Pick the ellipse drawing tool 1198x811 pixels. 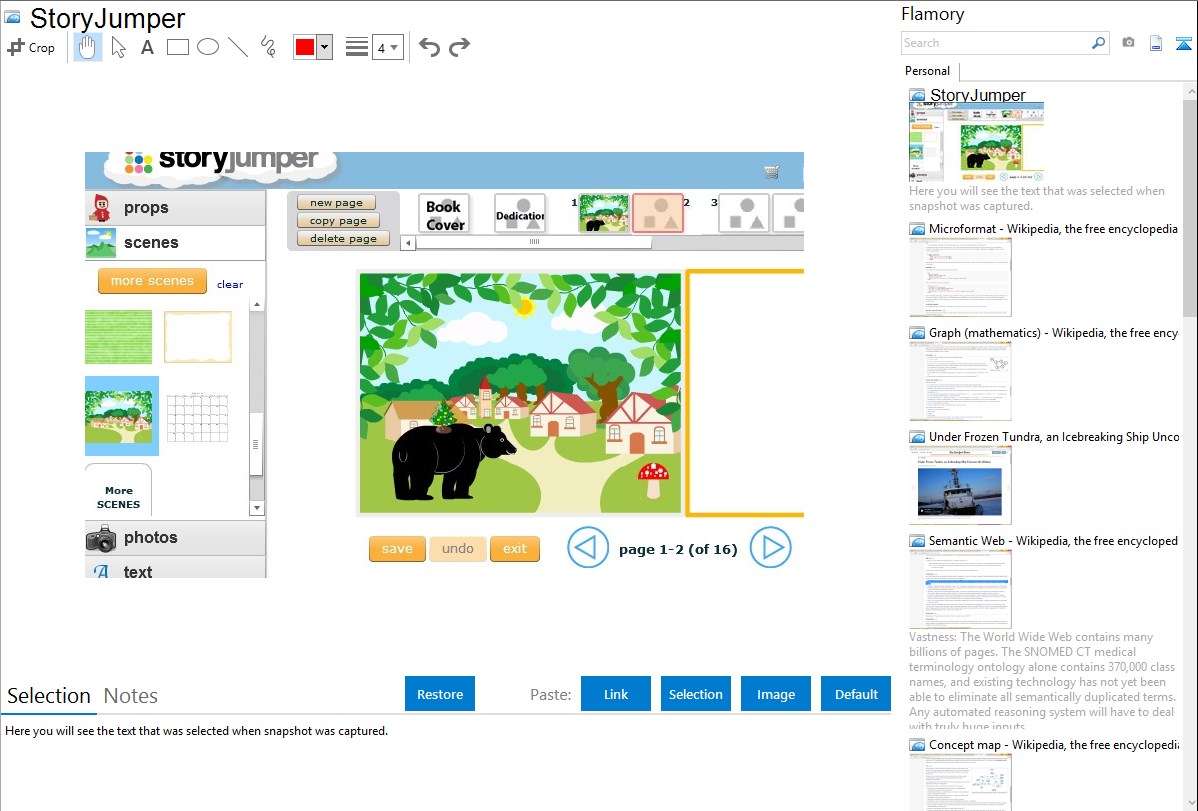click(208, 47)
